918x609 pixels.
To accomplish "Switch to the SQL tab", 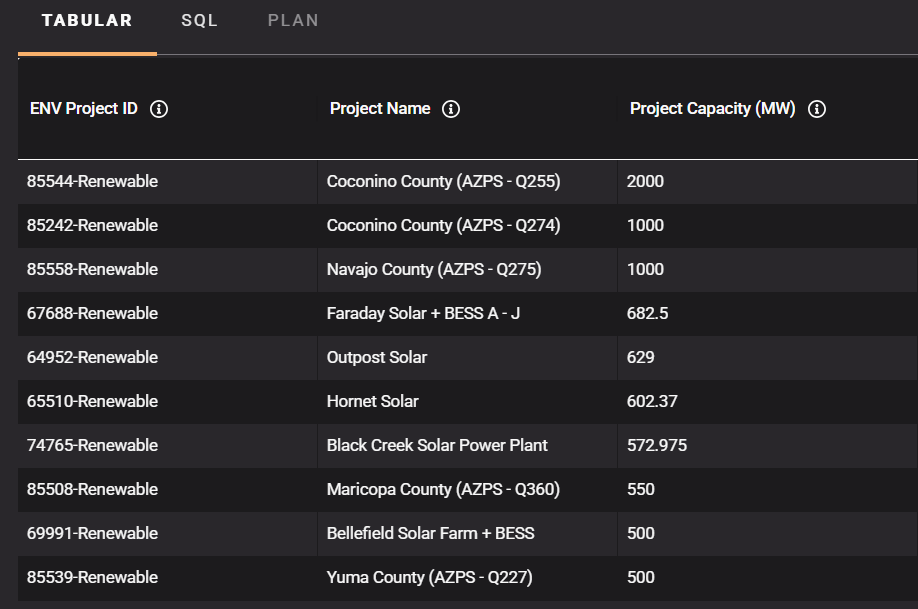I will pos(199,21).
